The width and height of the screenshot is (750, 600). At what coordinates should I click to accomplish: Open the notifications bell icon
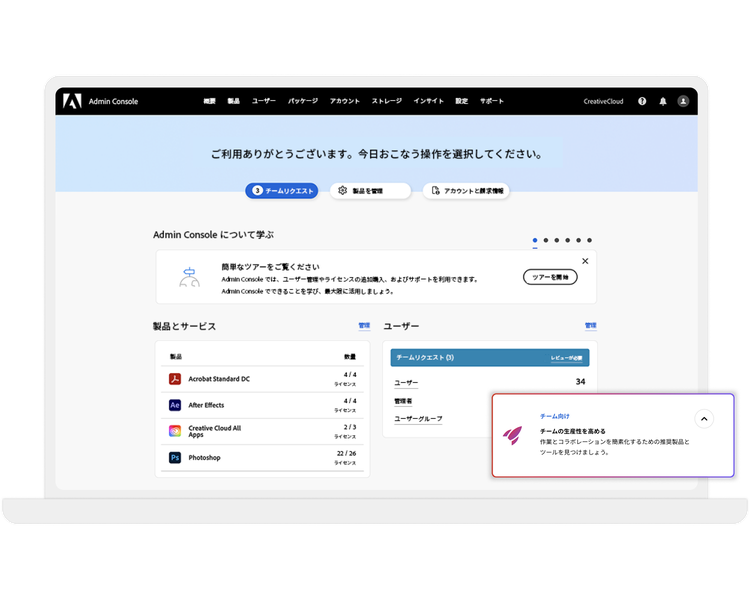[x=663, y=101]
